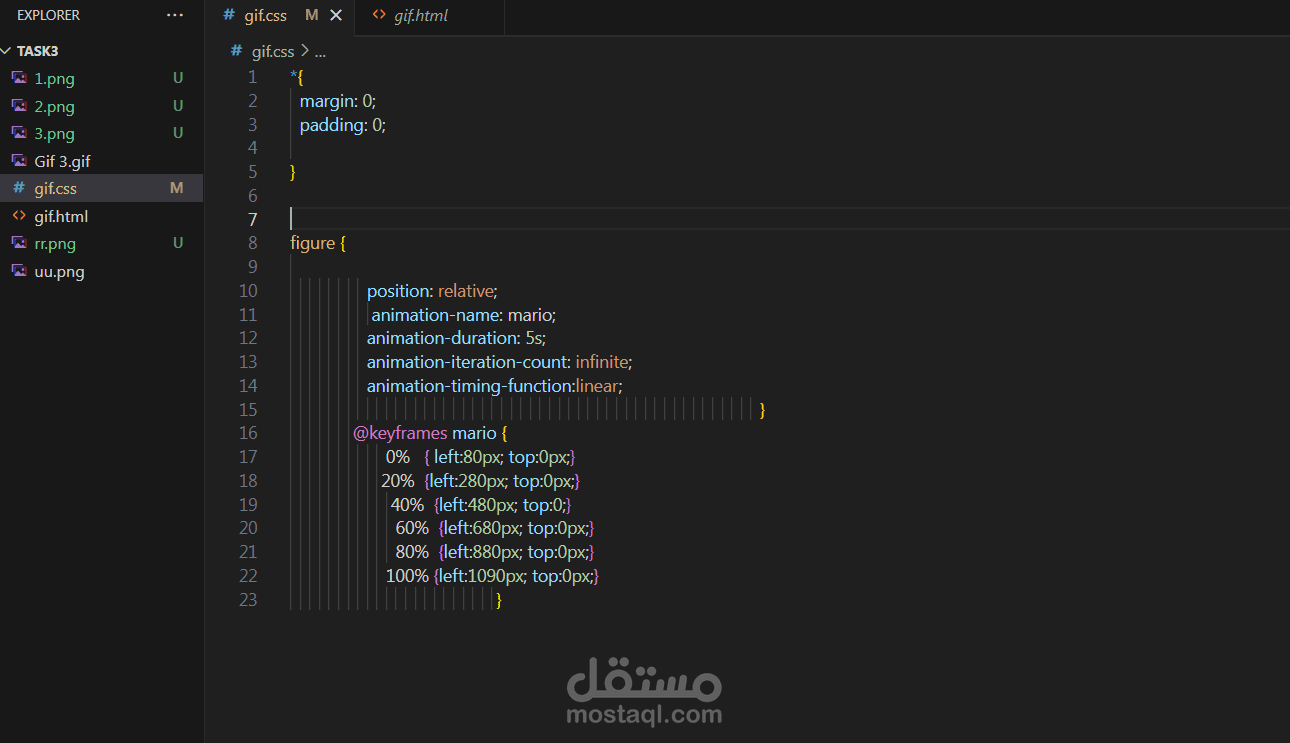1290x743 pixels.
Task: Click line number 7 in the gutter
Action: coord(252,219)
